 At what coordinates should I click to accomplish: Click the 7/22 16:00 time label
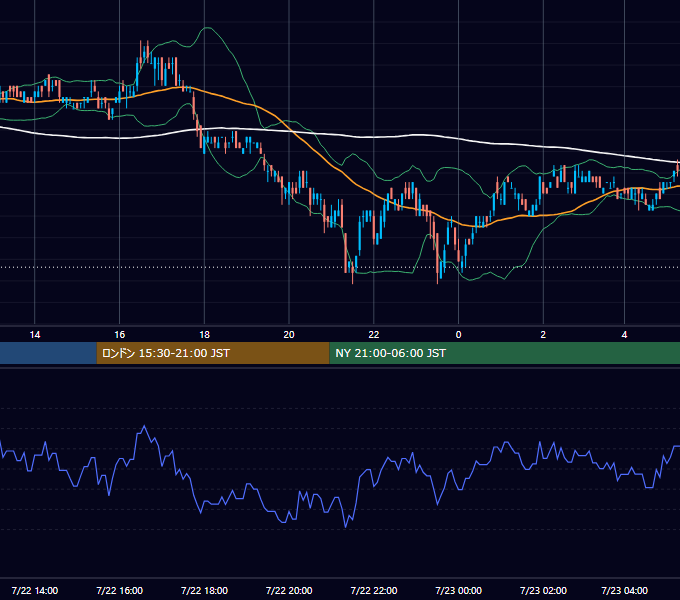[x=120, y=590]
